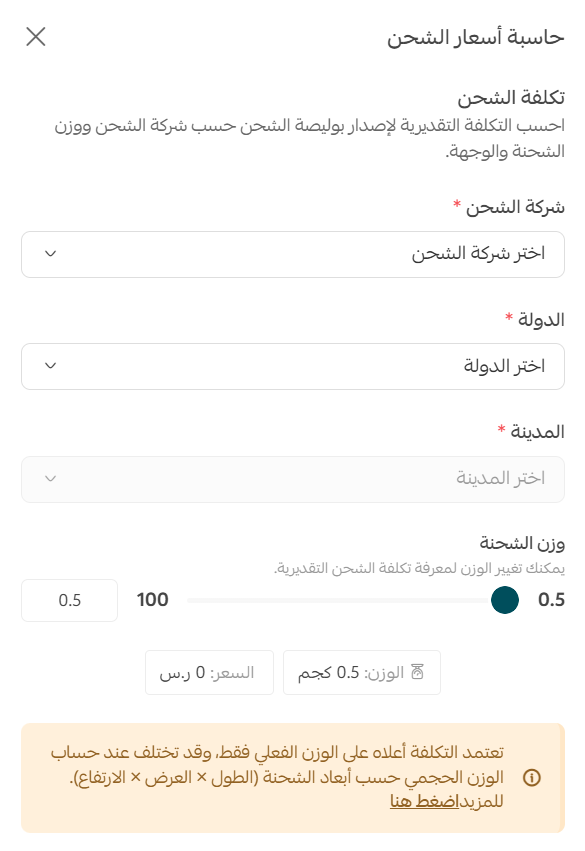Screen dimensions: 585x851
Task: Open the اختر شركة الشحن dropdown
Action: (x=293, y=254)
